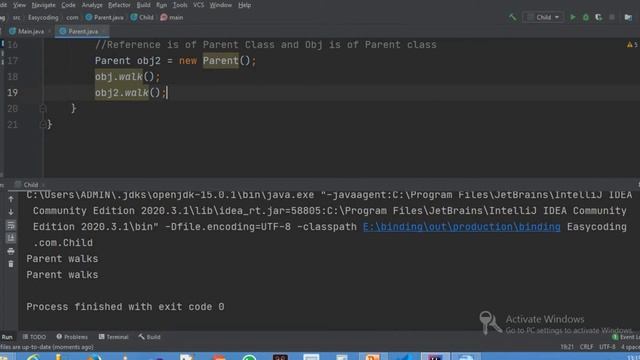
Task: Open the Problems tool window
Action: (x=72, y=337)
